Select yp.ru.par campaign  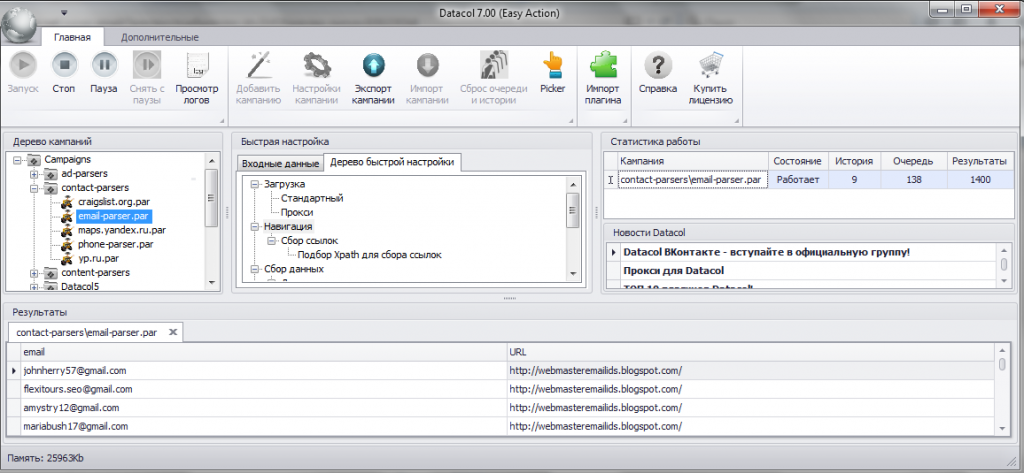[x=98, y=258]
